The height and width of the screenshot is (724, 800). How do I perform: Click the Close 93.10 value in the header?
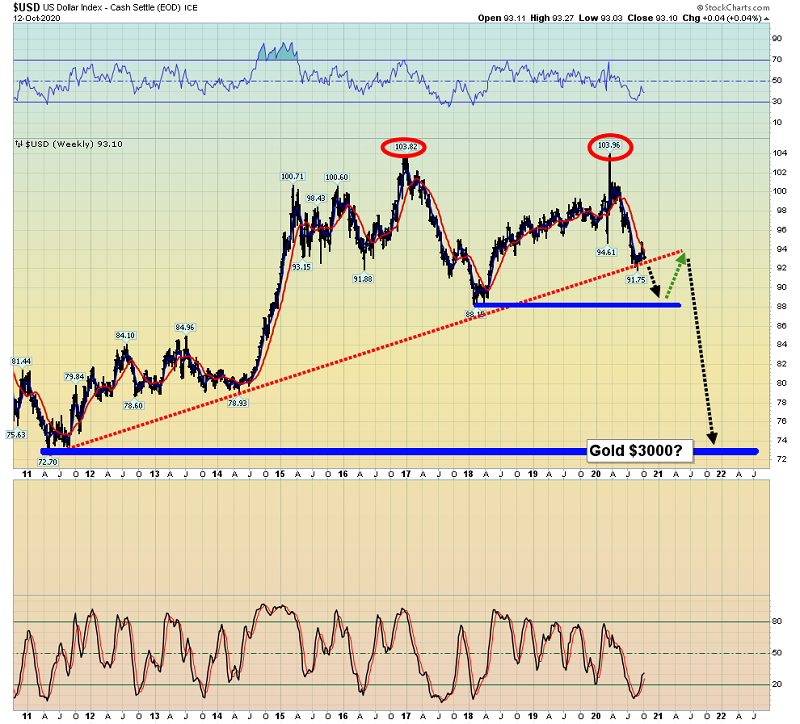click(686, 18)
